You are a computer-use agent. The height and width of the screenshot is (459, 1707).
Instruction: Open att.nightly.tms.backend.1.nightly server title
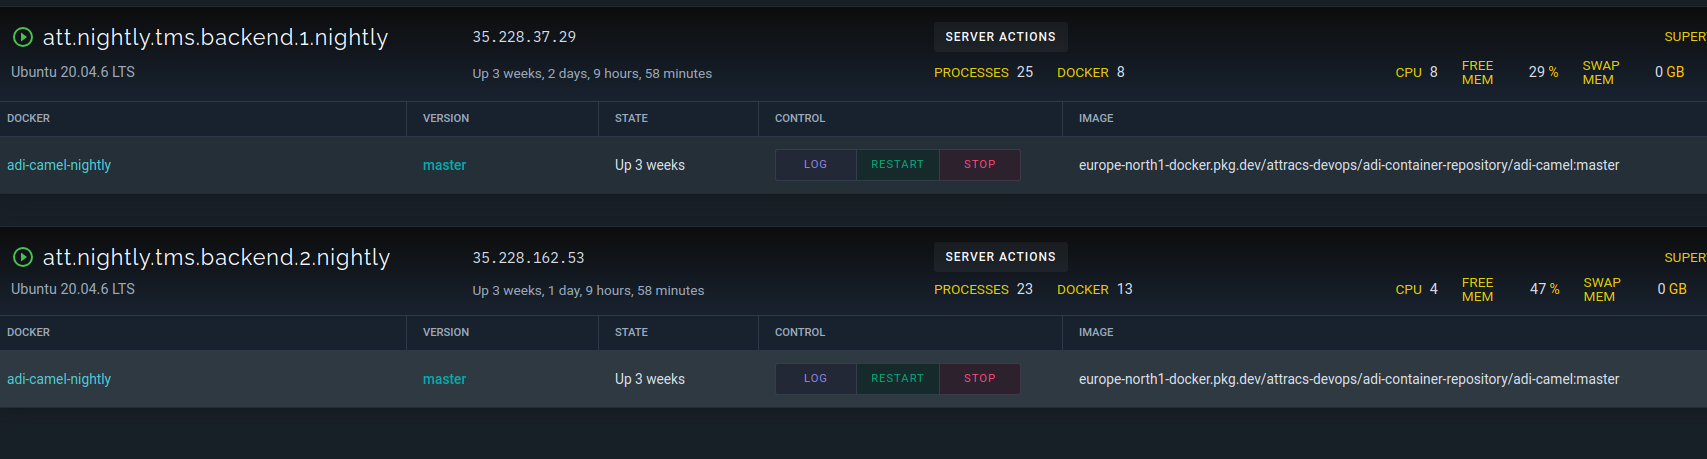[215, 38]
